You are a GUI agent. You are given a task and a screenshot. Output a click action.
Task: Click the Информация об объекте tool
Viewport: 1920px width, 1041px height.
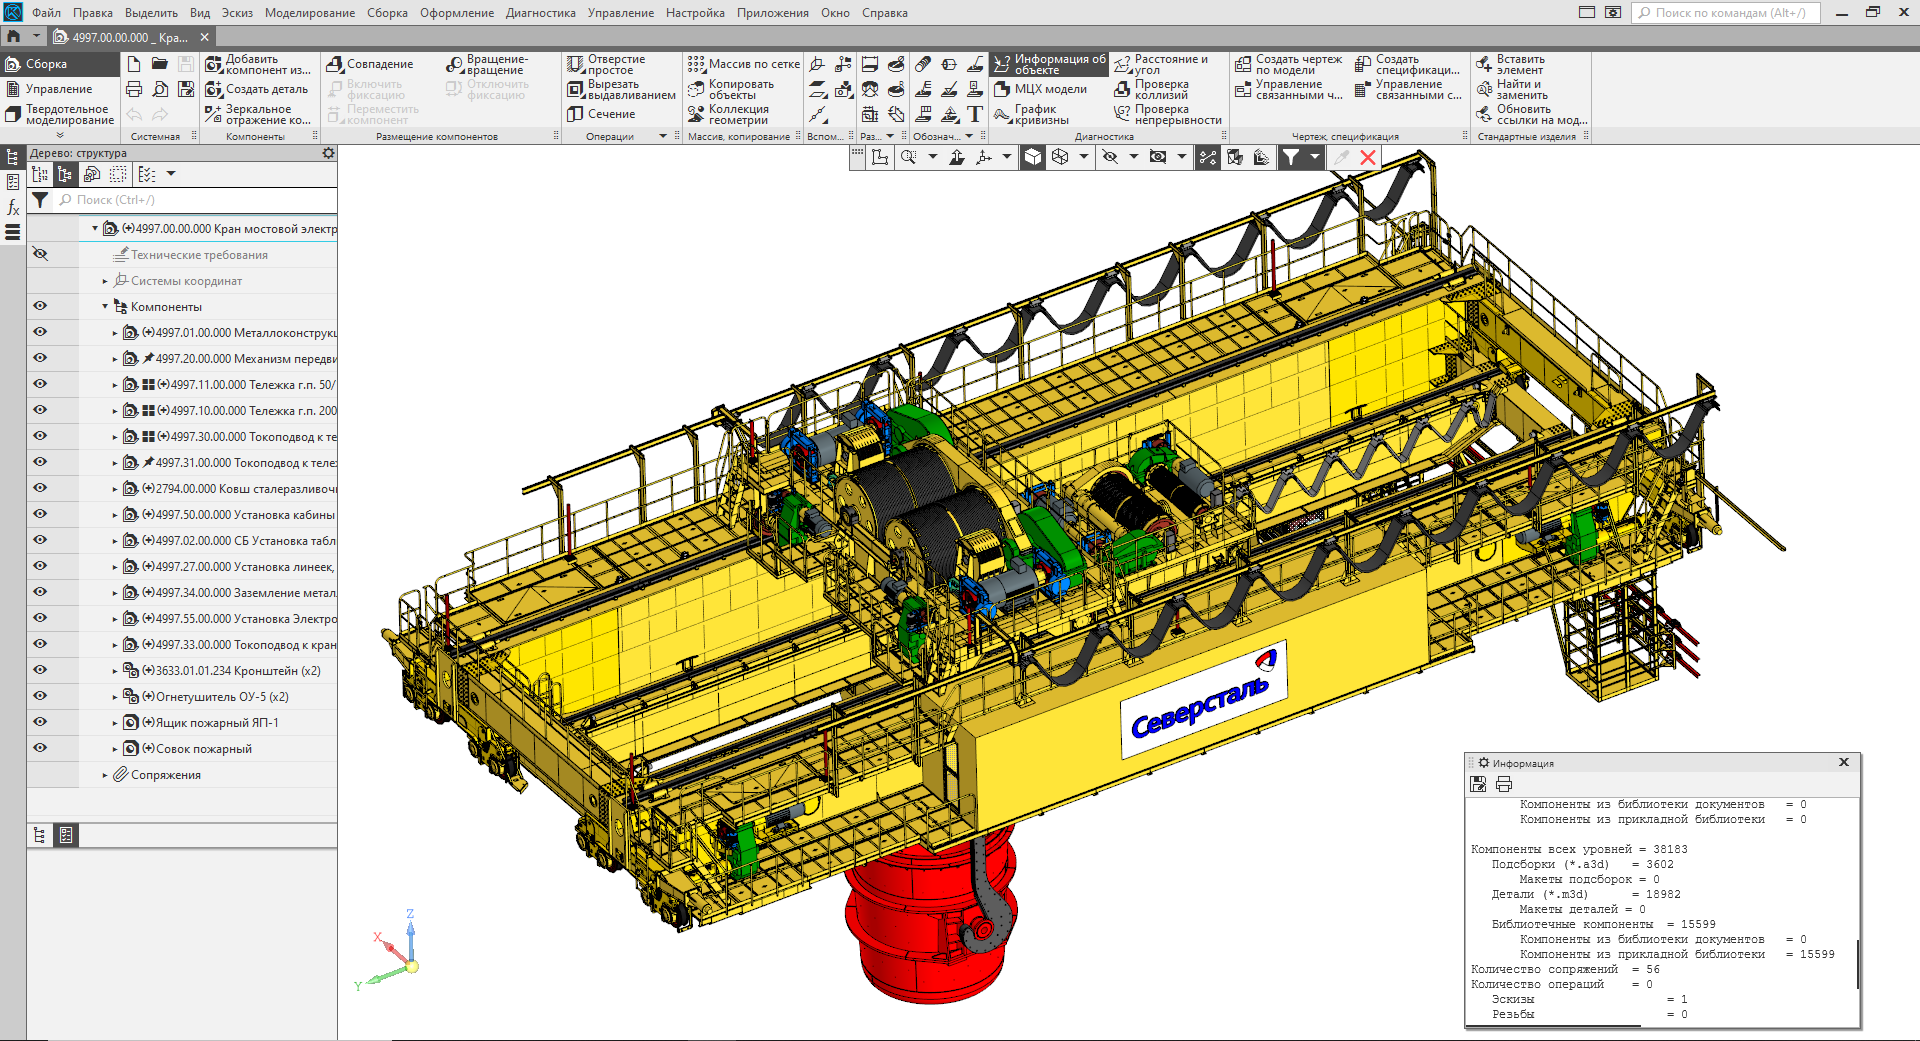pyautogui.click(x=1049, y=64)
